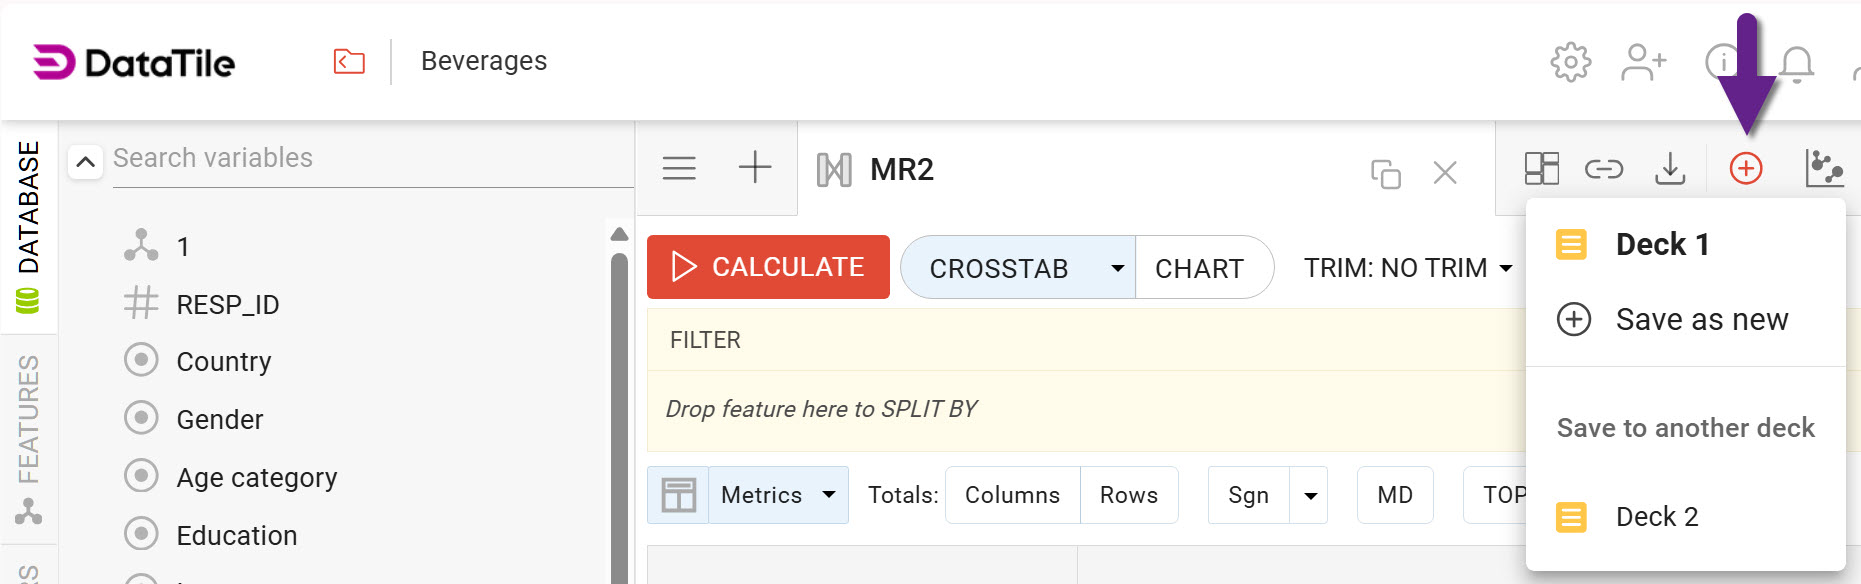
Task: Open the scatter chart icon
Action: 1823,168
